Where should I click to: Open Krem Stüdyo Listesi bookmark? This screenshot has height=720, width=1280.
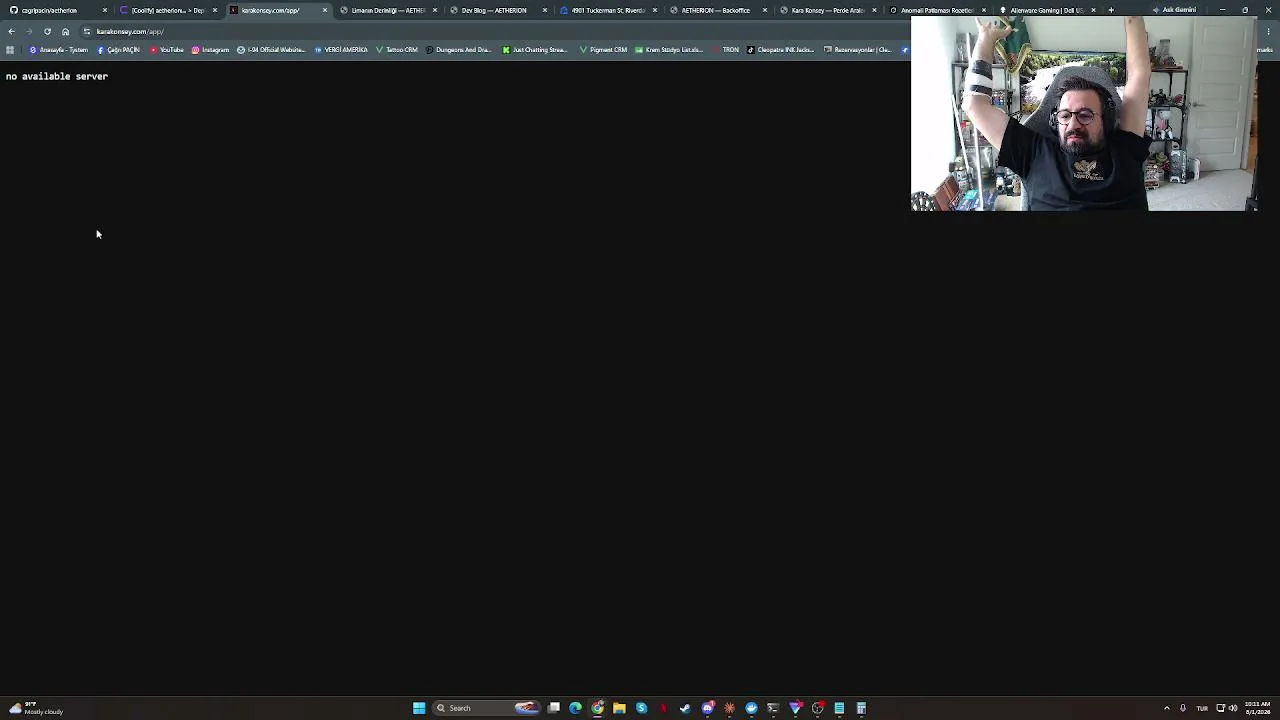coord(669,49)
